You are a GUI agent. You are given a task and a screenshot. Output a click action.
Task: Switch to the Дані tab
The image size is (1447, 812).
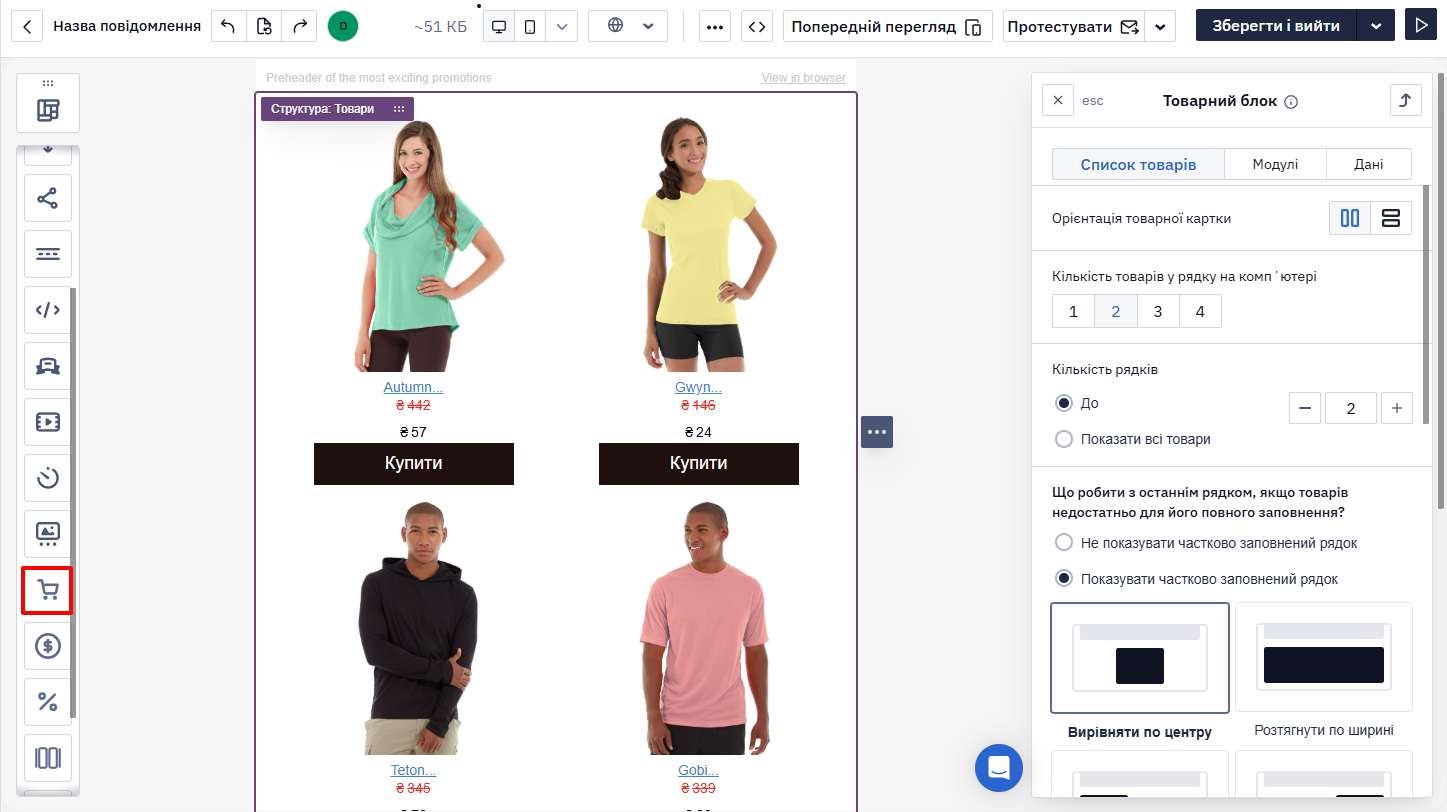pyautogui.click(x=1369, y=164)
